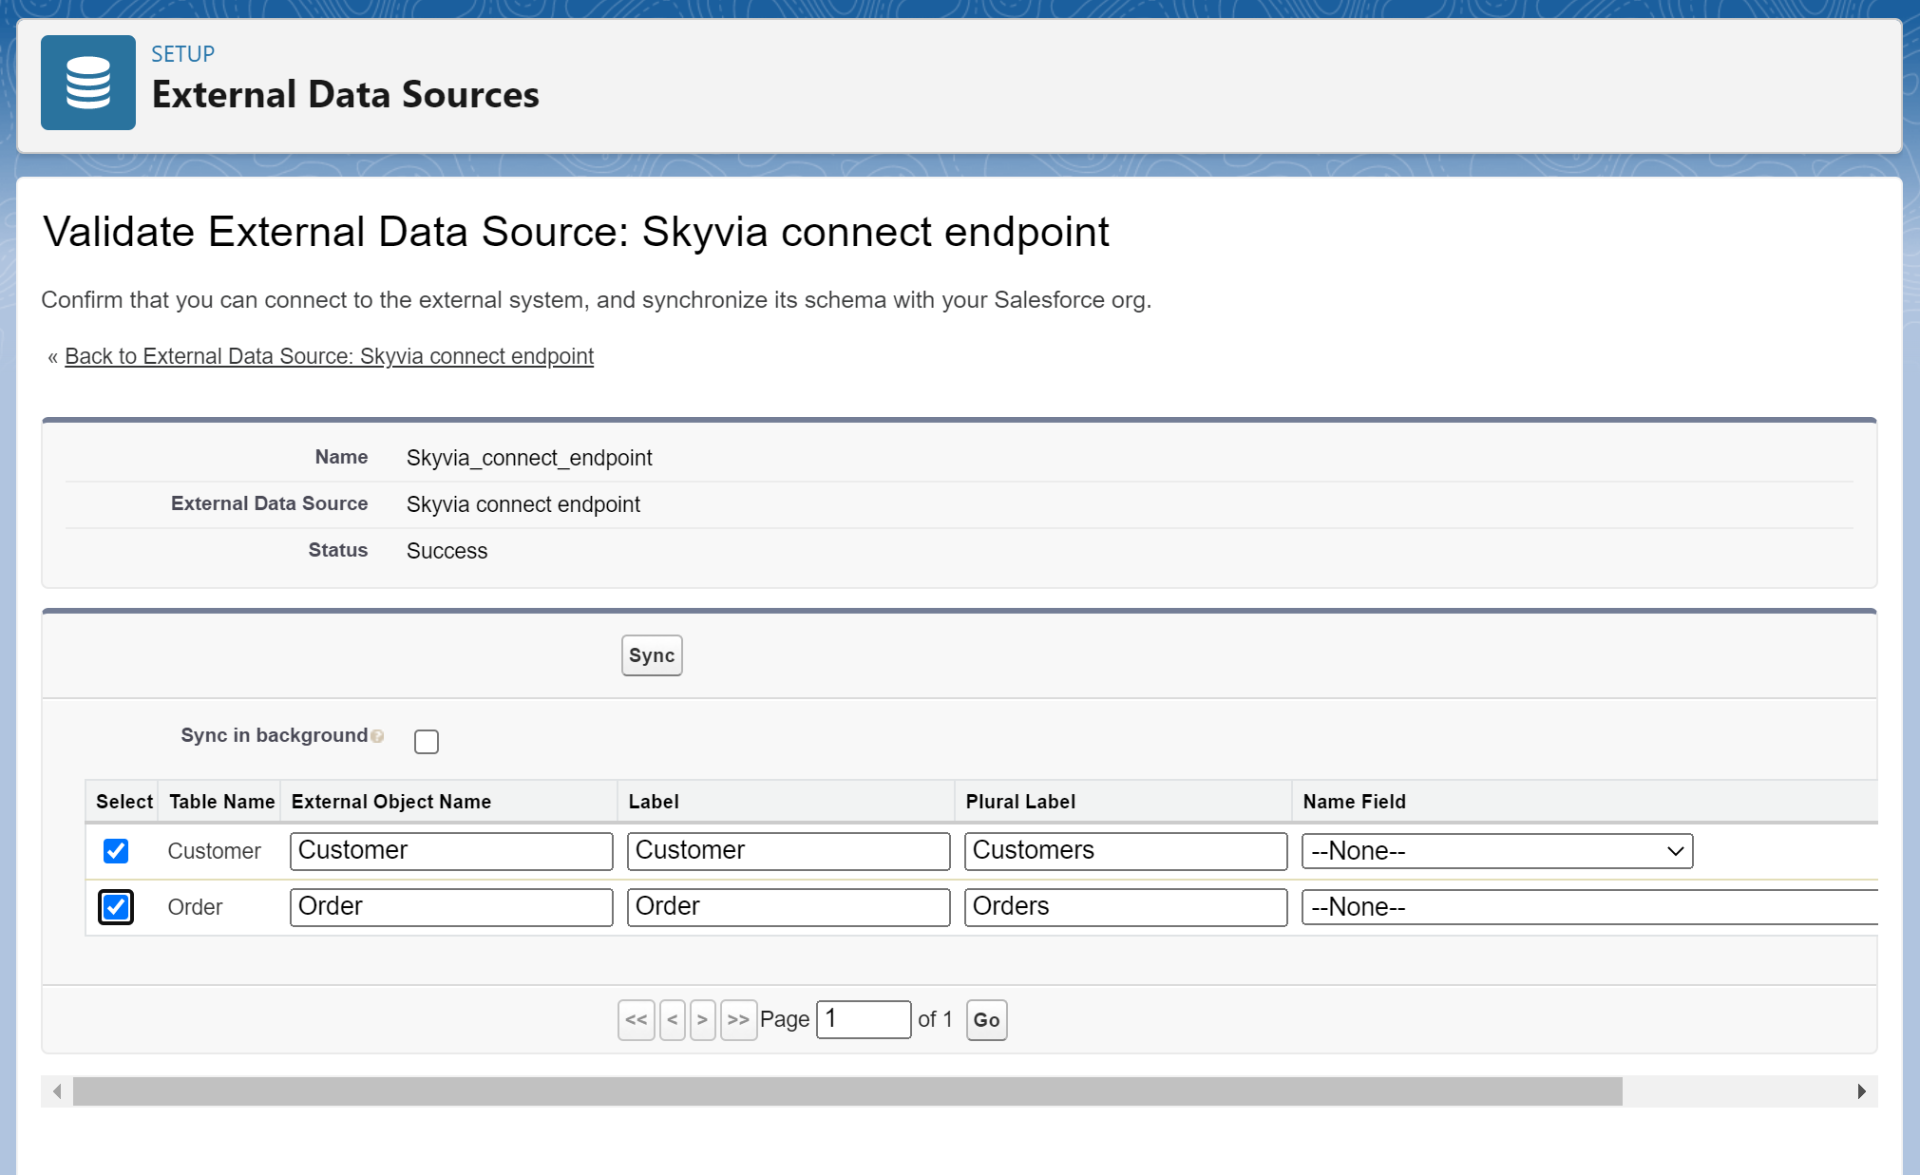Viewport: 1920px width, 1175px height.
Task: Click the left horizontal scroll arrow
Action: pyautogui.click(x=57, y=1091)
